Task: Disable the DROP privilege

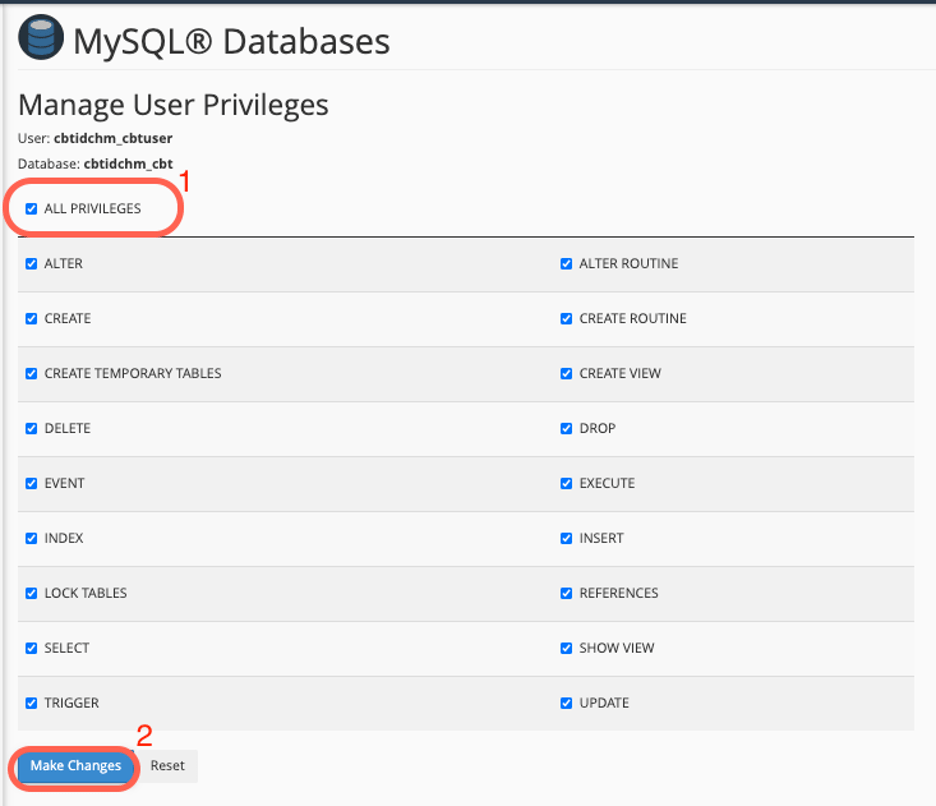Action: [x=567, y=428]
